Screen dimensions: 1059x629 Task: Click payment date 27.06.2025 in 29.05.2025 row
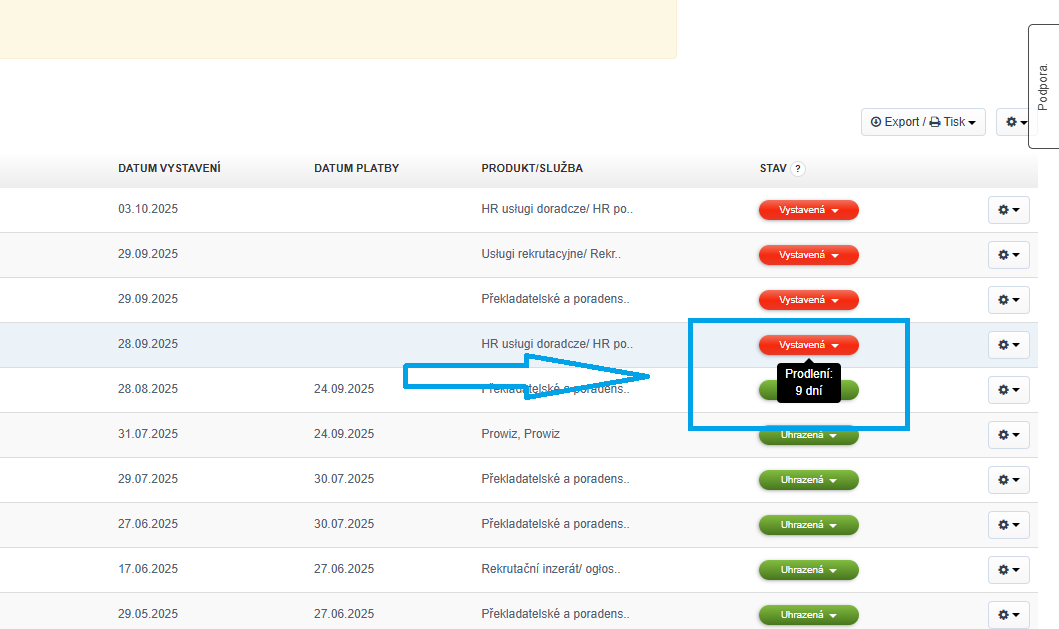[344, 614]
